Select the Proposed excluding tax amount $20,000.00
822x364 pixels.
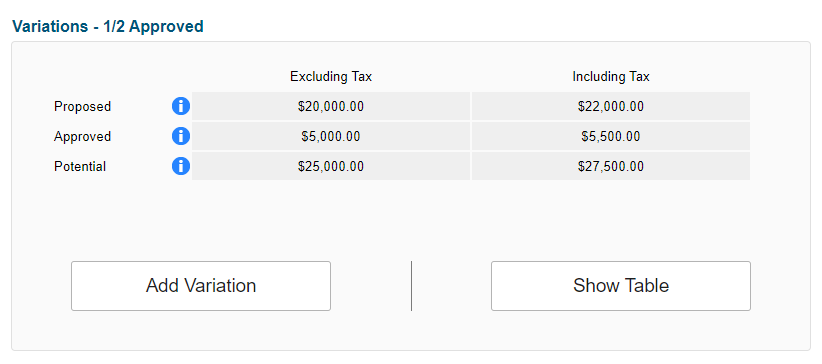331,106
